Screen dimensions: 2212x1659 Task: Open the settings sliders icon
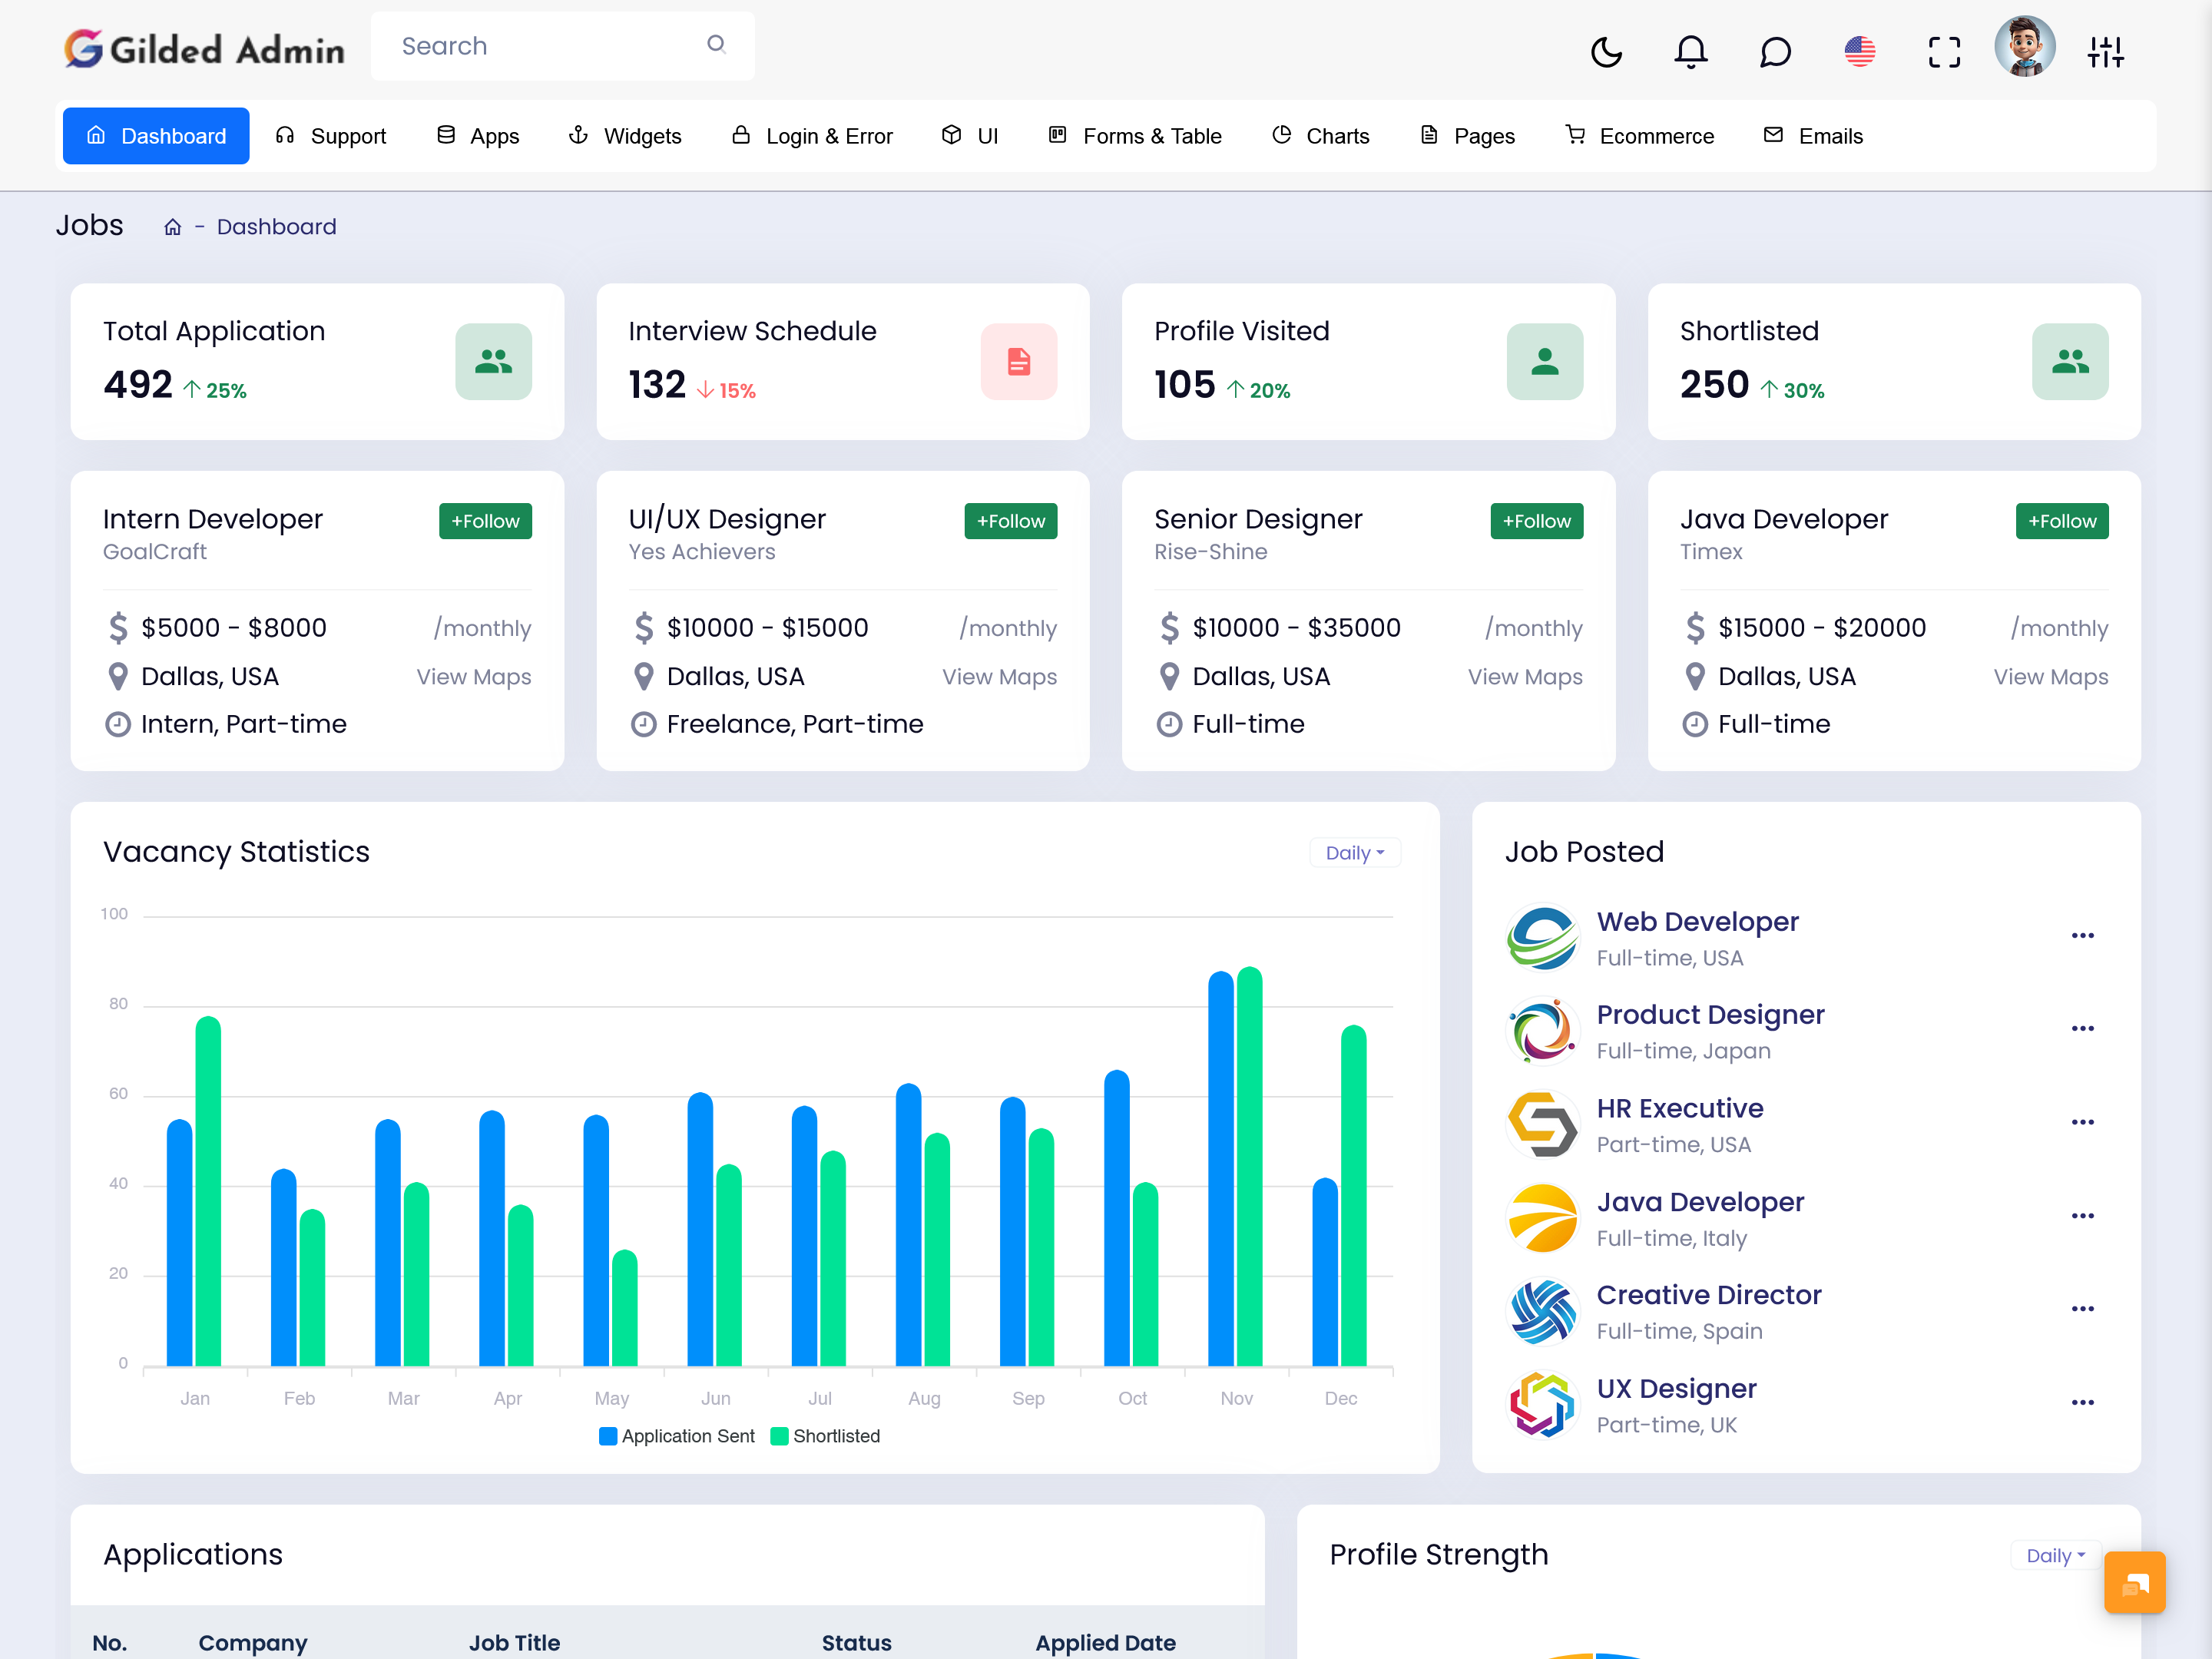pos(2105,51)
